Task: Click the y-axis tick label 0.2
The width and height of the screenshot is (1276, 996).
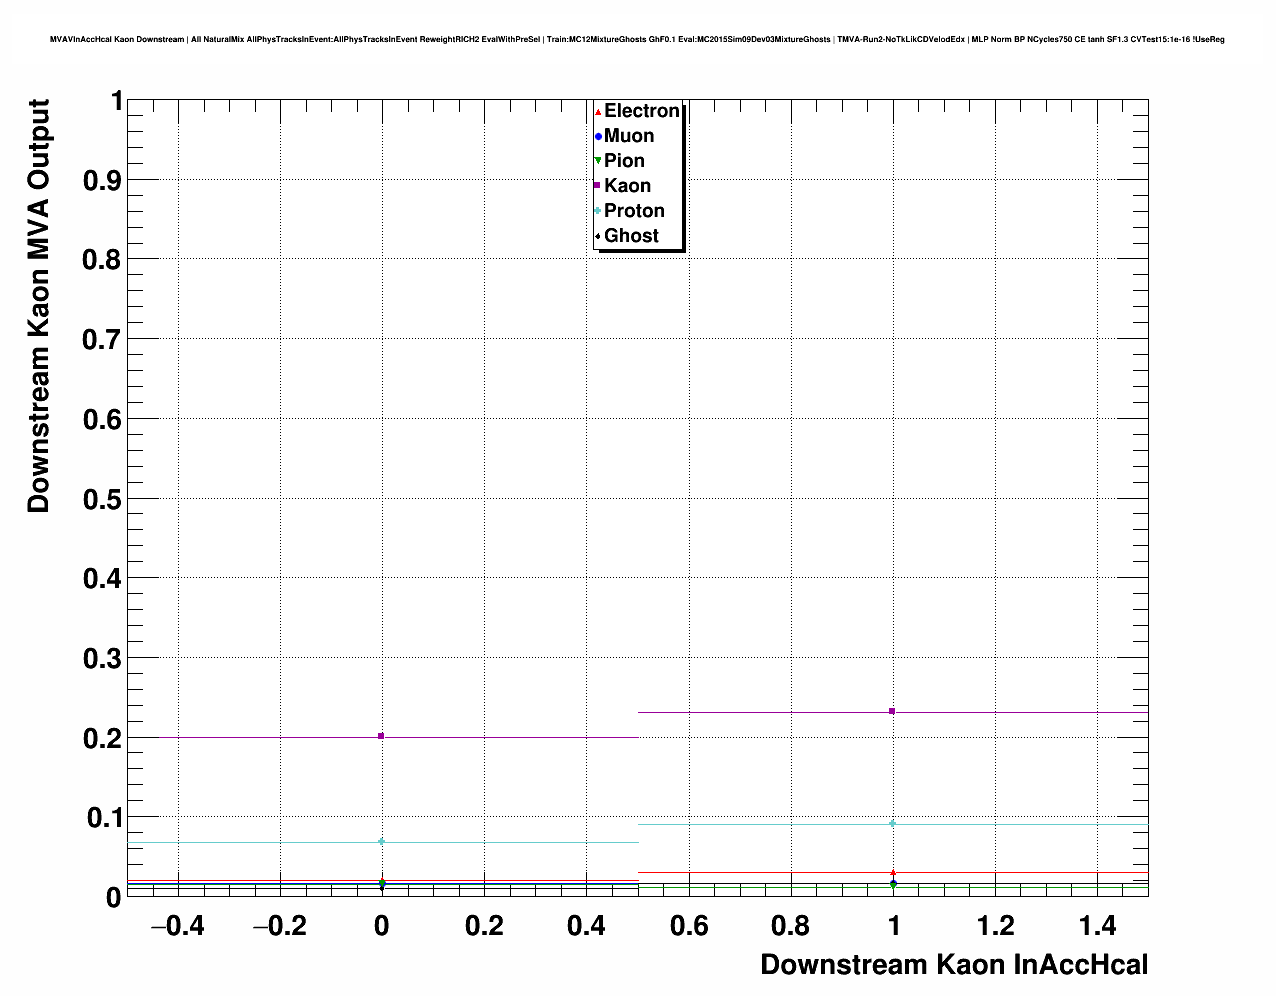Action: (104, 738)
